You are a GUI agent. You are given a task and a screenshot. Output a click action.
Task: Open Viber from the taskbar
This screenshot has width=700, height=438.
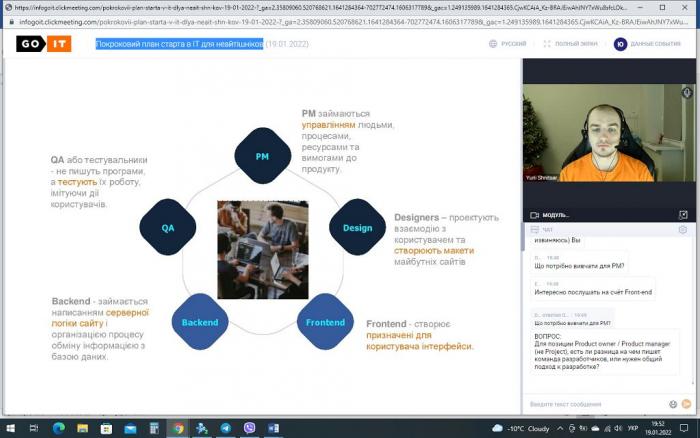pos(250,428)
